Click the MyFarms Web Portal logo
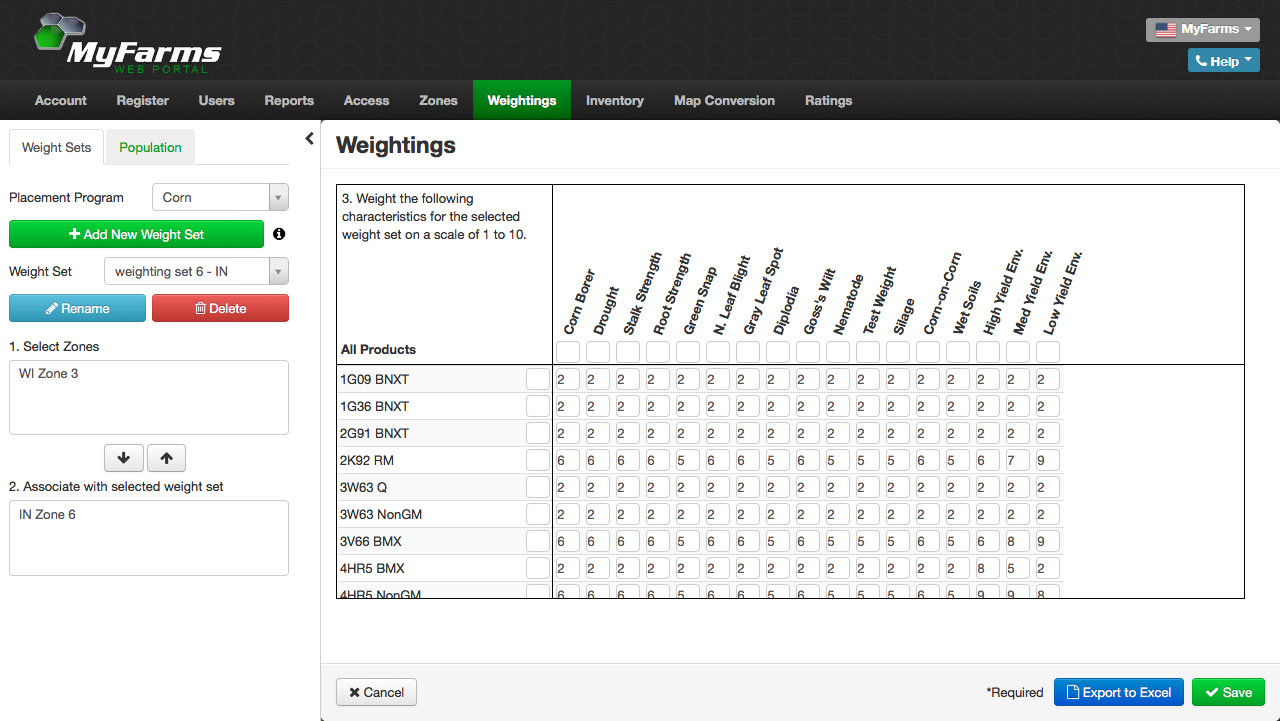This screenshot has height=721, width=1280. 127,44
